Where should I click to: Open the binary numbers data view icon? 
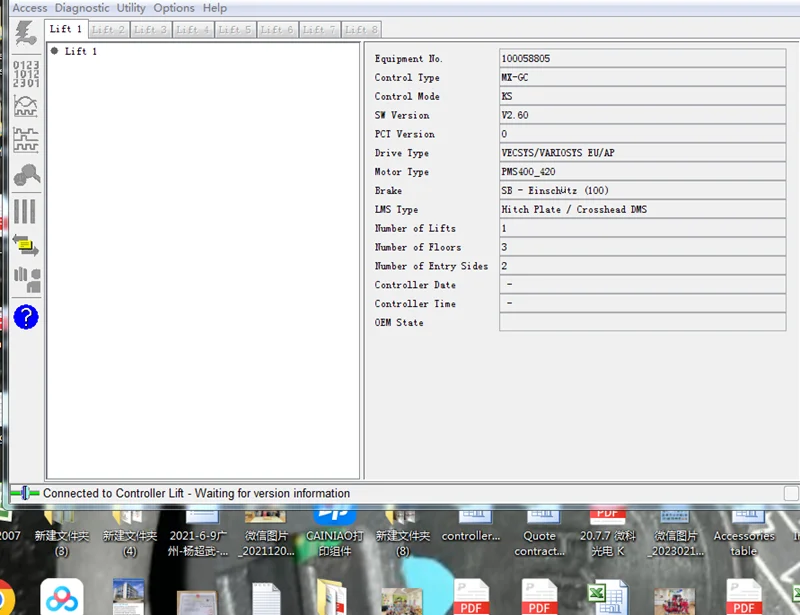(x=26, y=73)
